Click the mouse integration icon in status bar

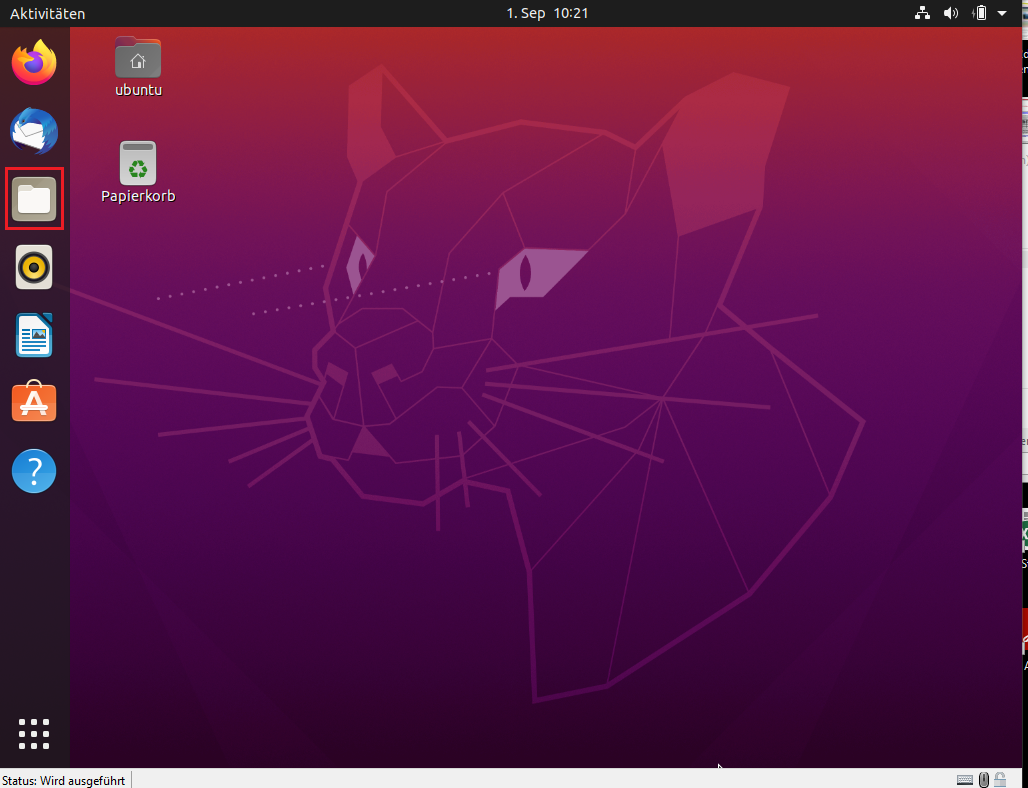coord(983,779)
